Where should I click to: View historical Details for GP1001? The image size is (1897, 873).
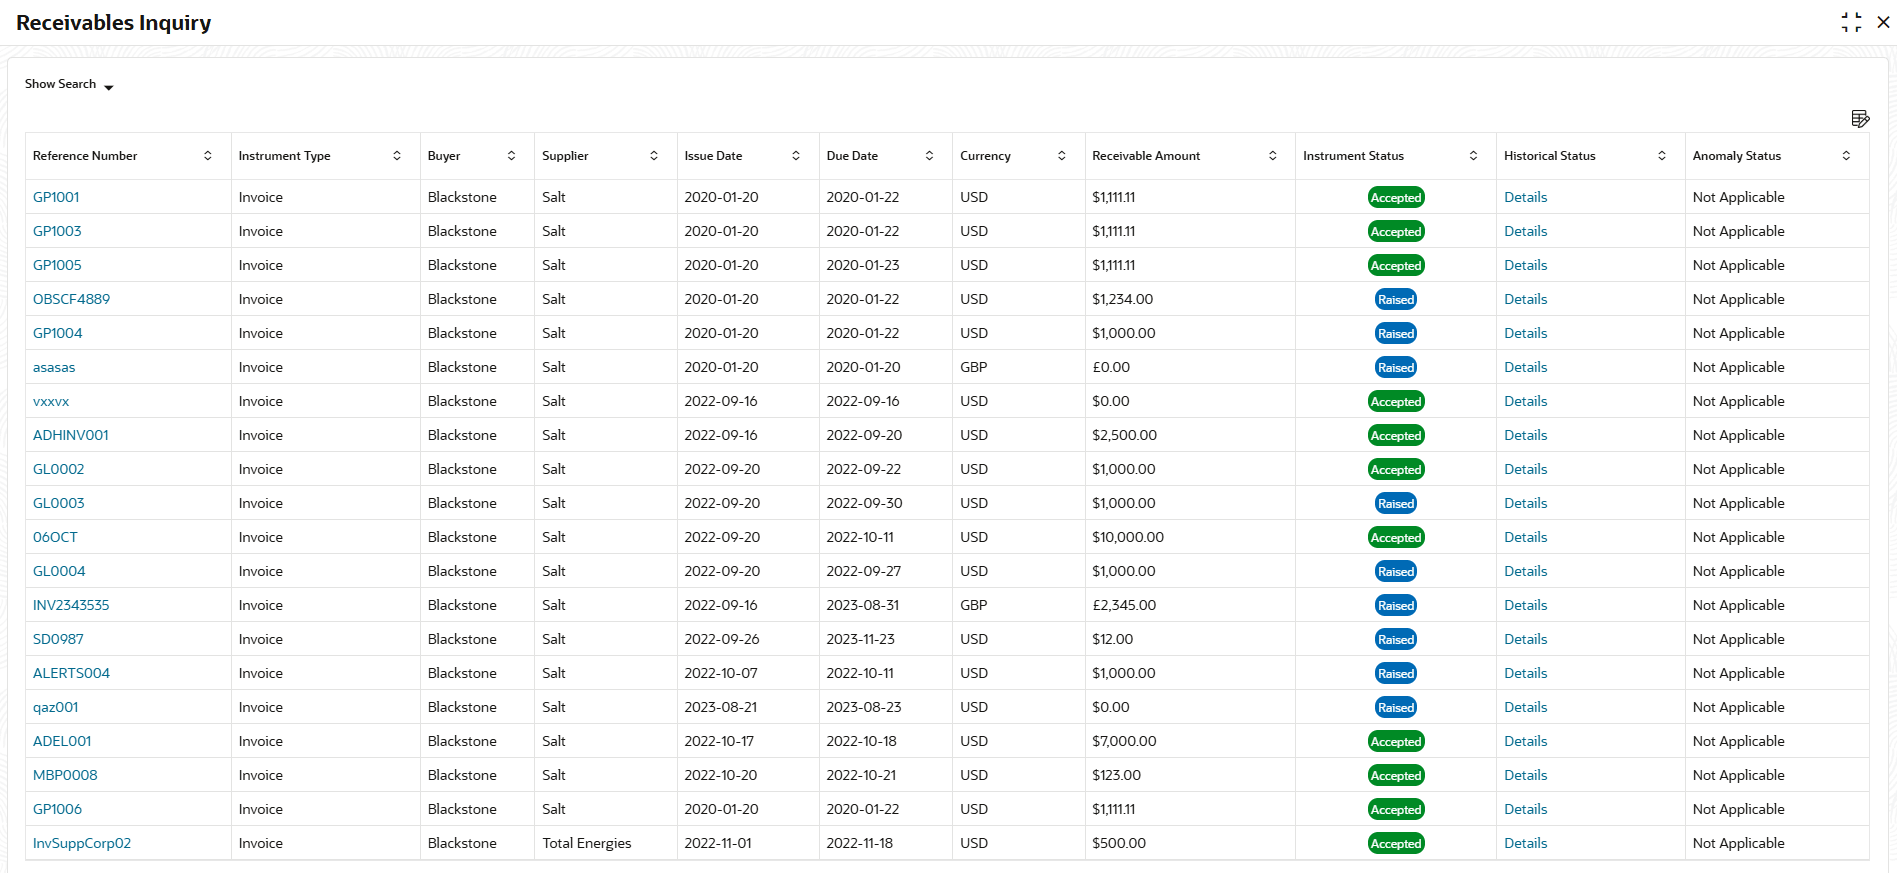(1525, 197)
